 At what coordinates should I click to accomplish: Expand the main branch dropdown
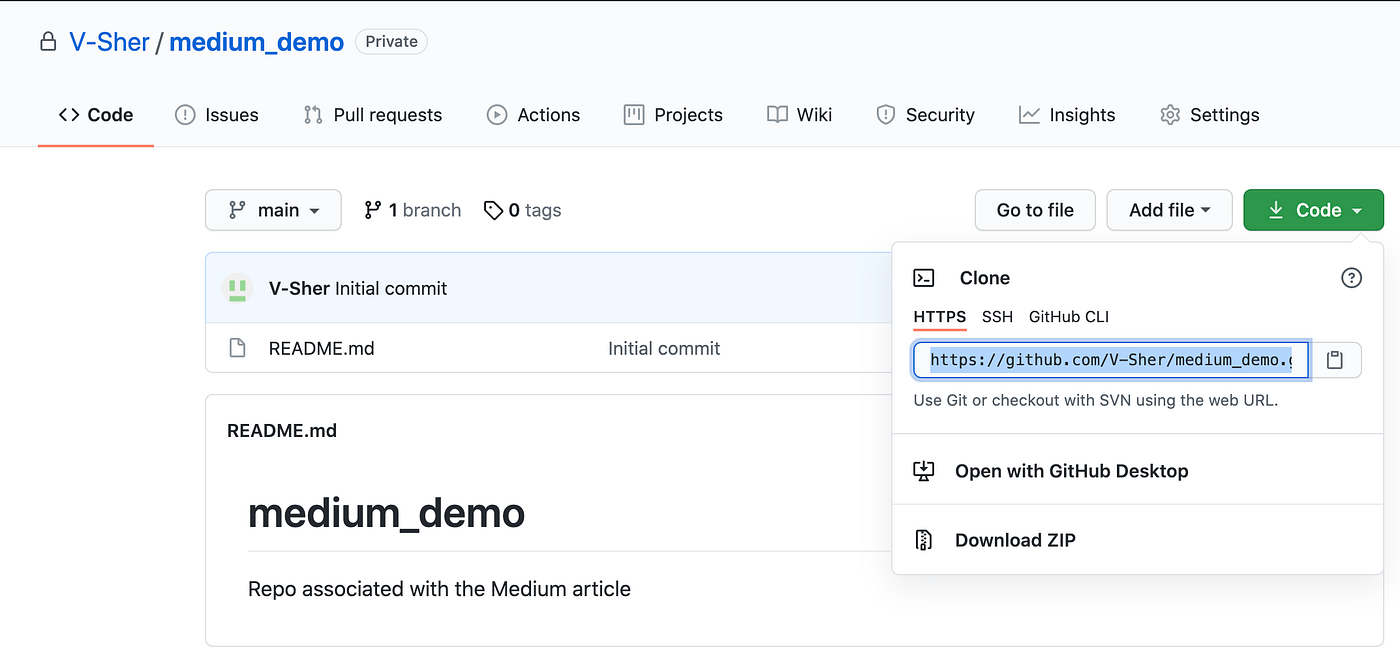273,210
